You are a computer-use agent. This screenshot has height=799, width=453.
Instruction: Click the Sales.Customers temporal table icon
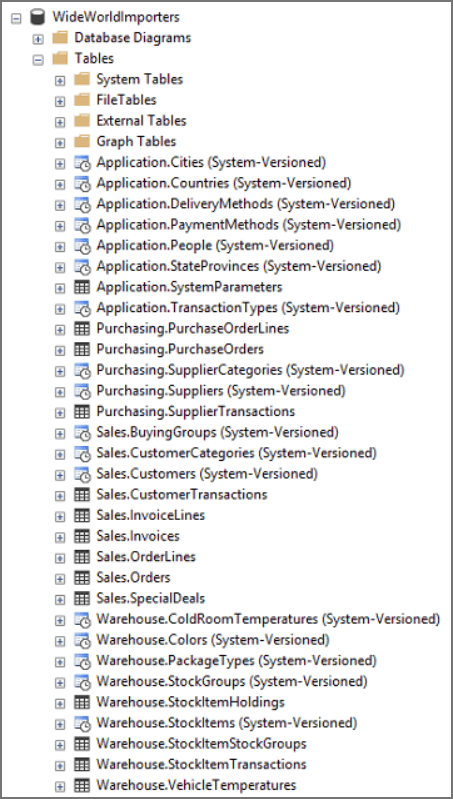click(x=82, y=474)
